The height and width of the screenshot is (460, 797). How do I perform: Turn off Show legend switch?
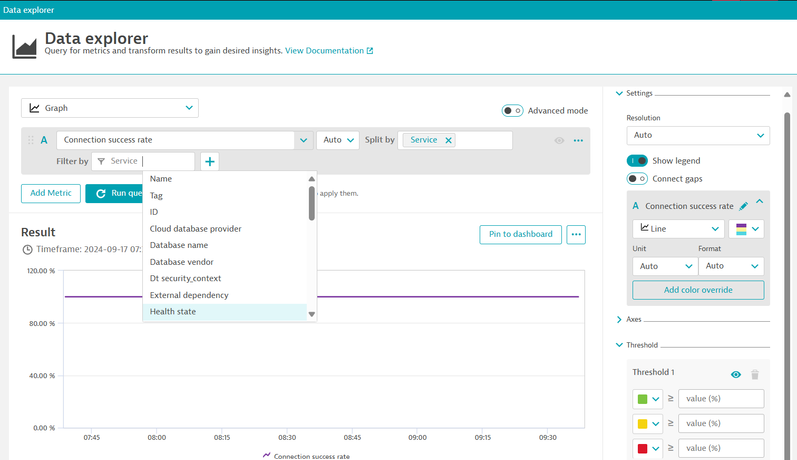point(637,160)
